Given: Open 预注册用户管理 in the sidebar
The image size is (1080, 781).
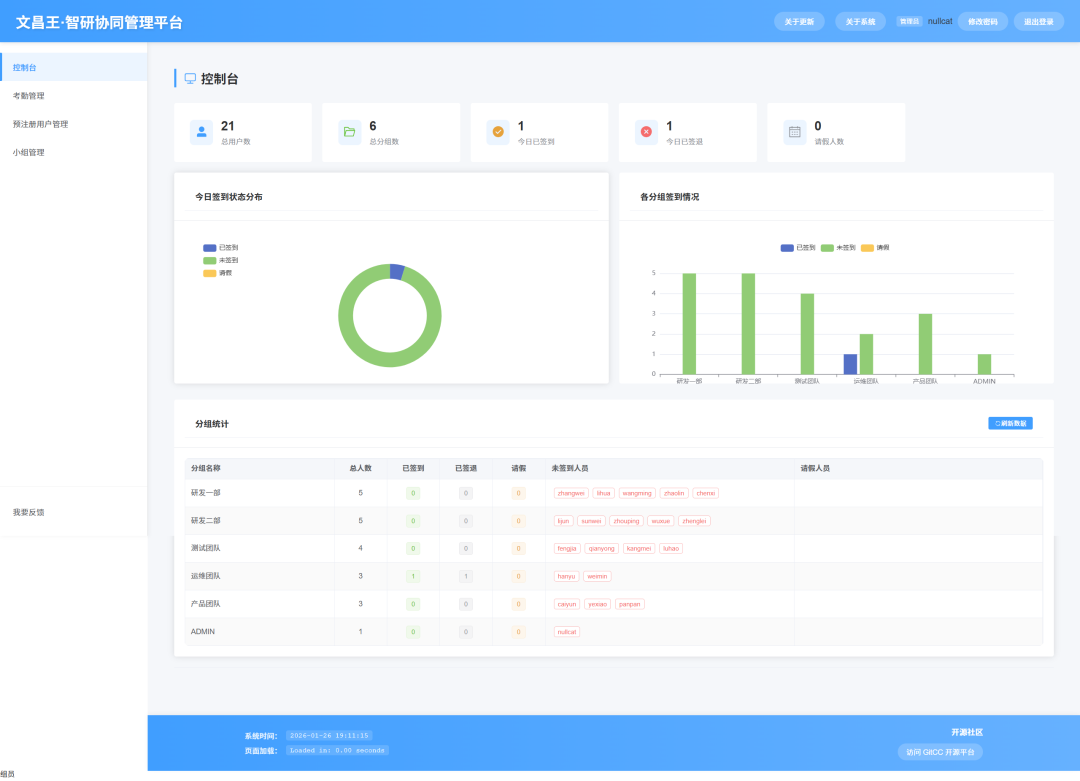Looking at the screenshot, I should (74, 124).
